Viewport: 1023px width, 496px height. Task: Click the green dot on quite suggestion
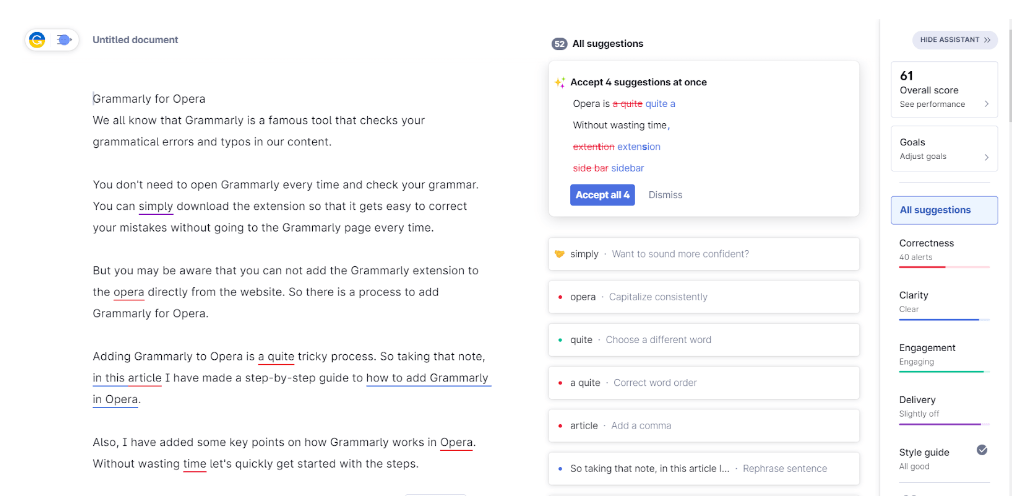tap(560, 340)
